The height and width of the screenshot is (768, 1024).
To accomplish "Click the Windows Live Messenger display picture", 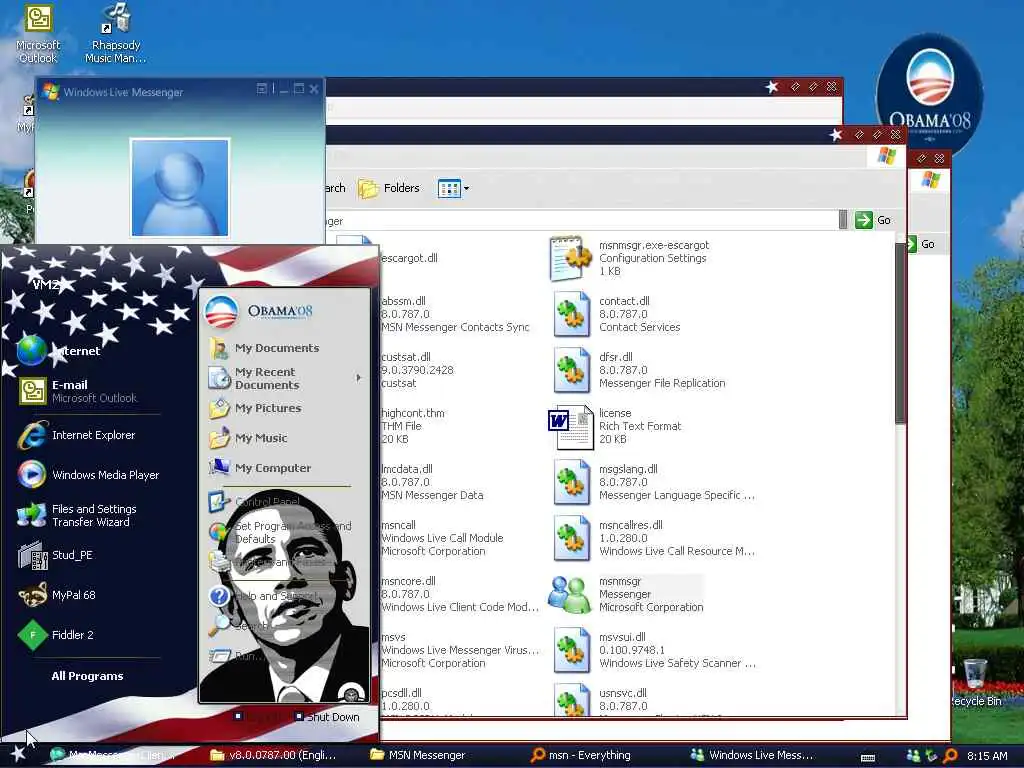I will click(180, 187).
